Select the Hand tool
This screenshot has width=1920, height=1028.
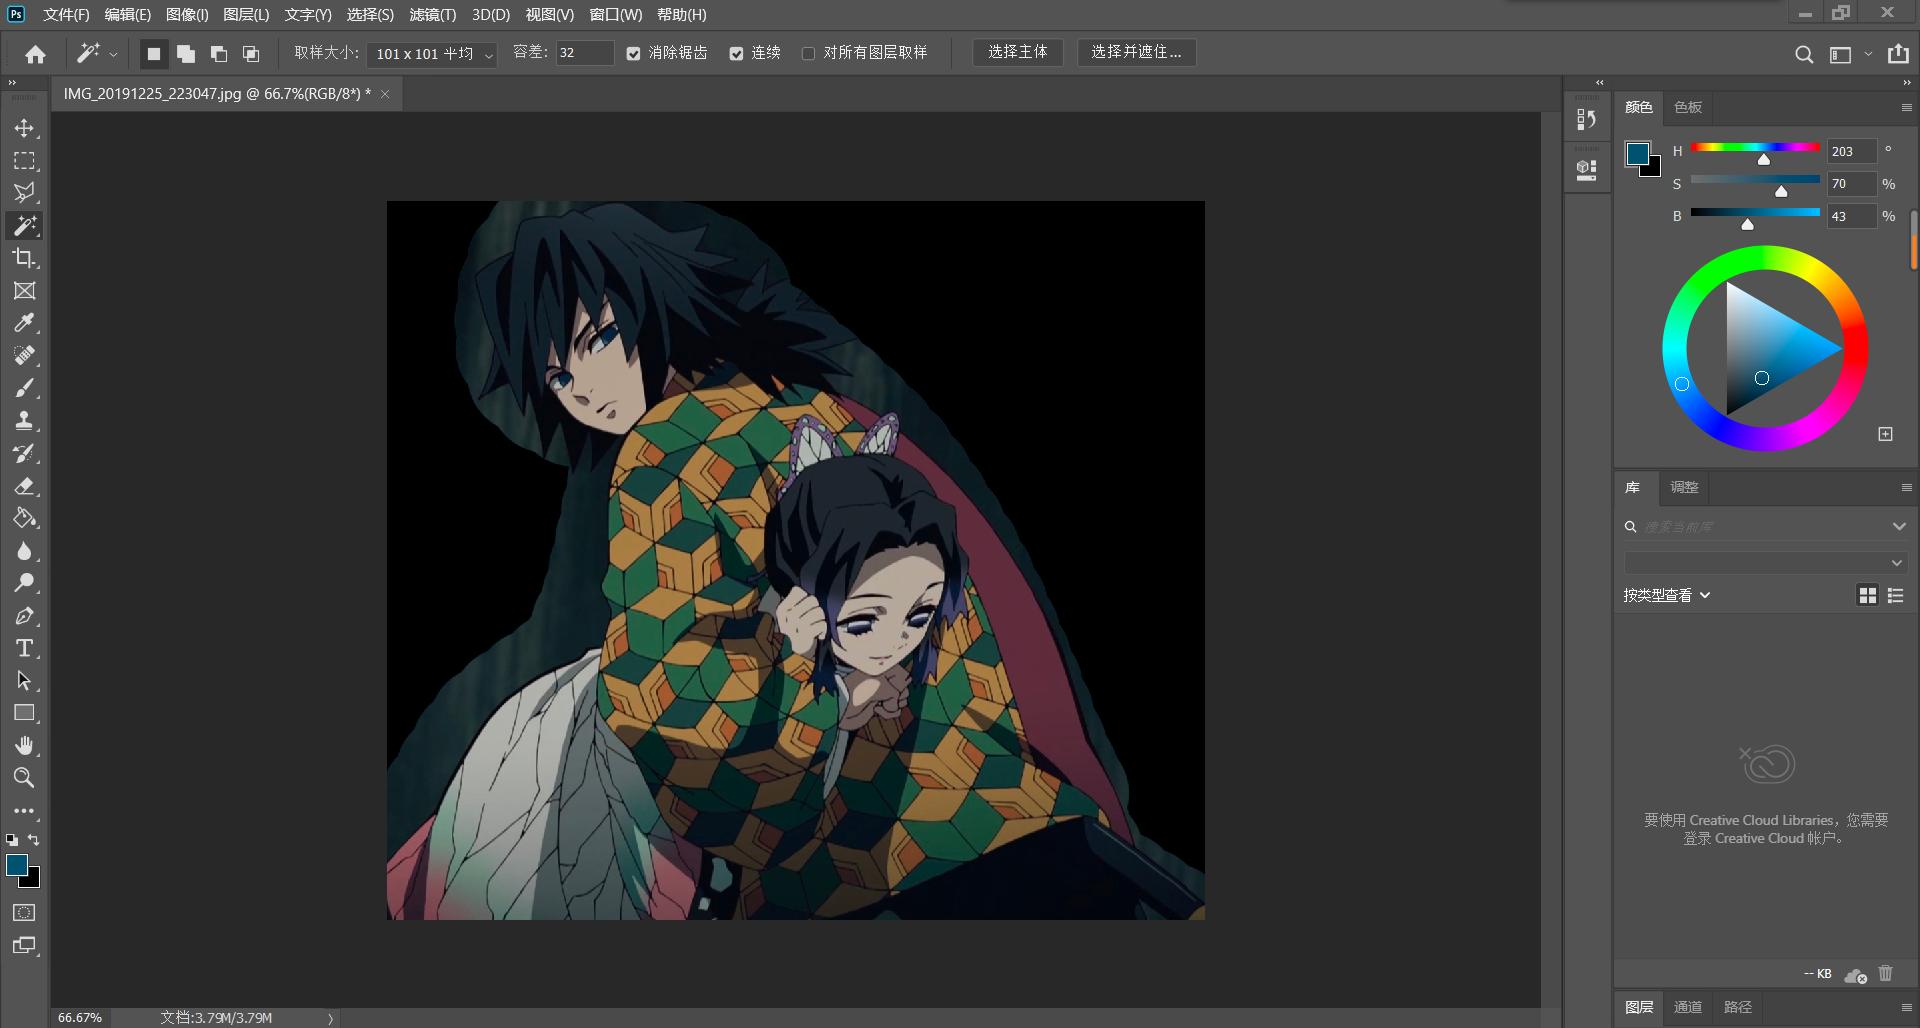(24, 745)
